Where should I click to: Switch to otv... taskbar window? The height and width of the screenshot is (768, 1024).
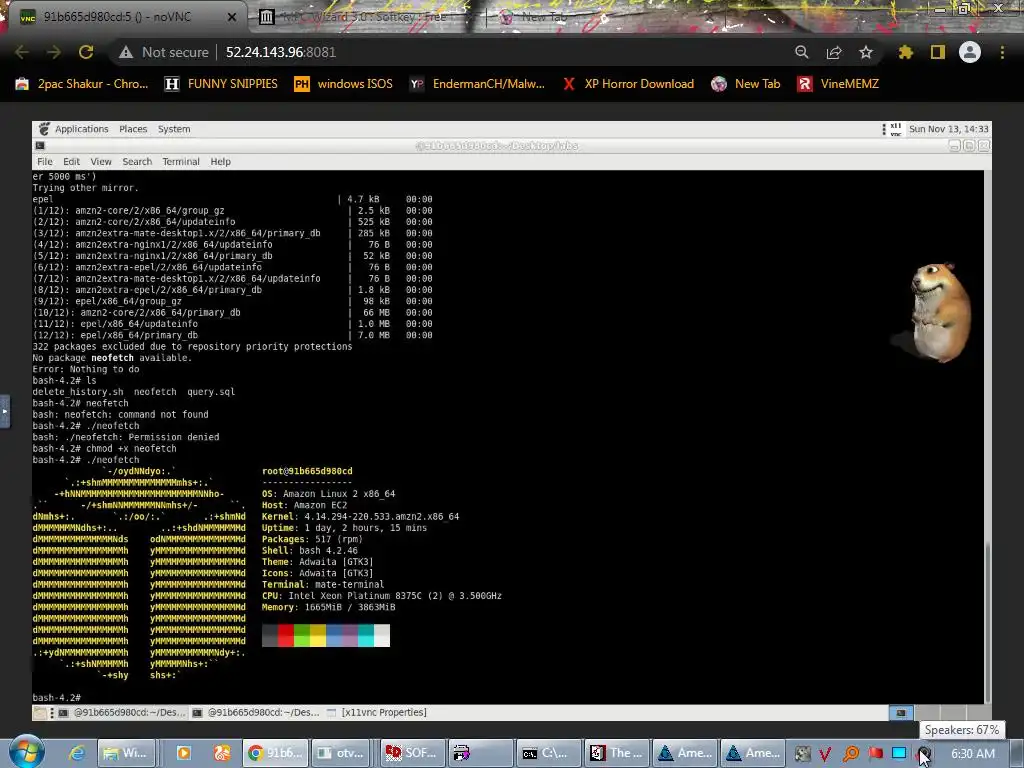tap(342, 753)
